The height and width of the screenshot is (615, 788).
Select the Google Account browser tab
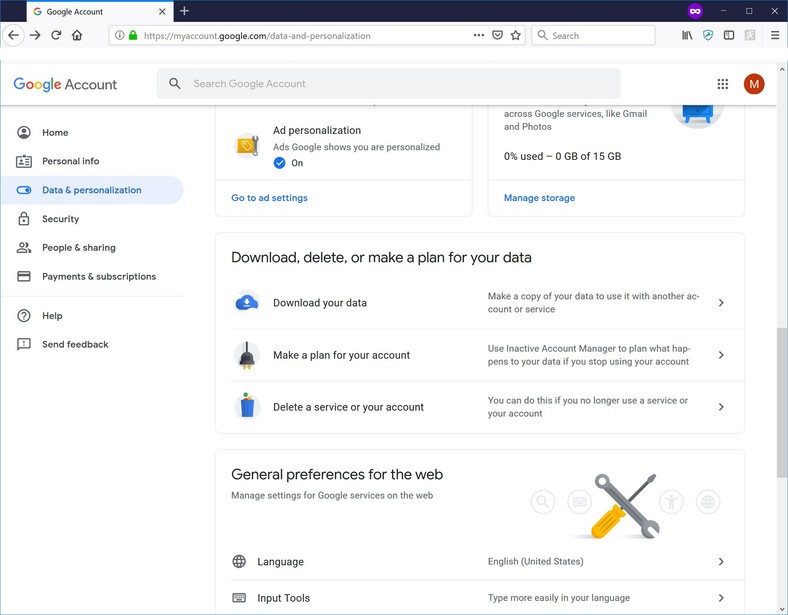click(x=100, y=11)
